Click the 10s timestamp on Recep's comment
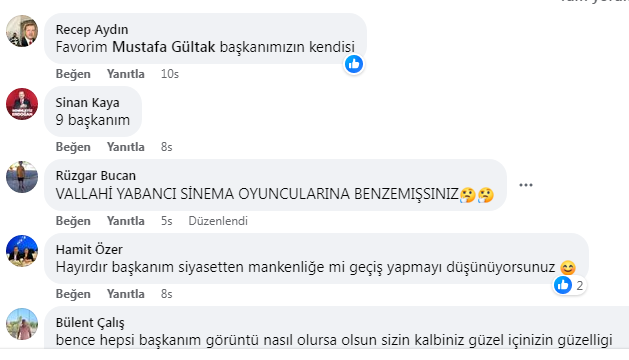Screen dimensions: 629x360 [x=170, y=74]
